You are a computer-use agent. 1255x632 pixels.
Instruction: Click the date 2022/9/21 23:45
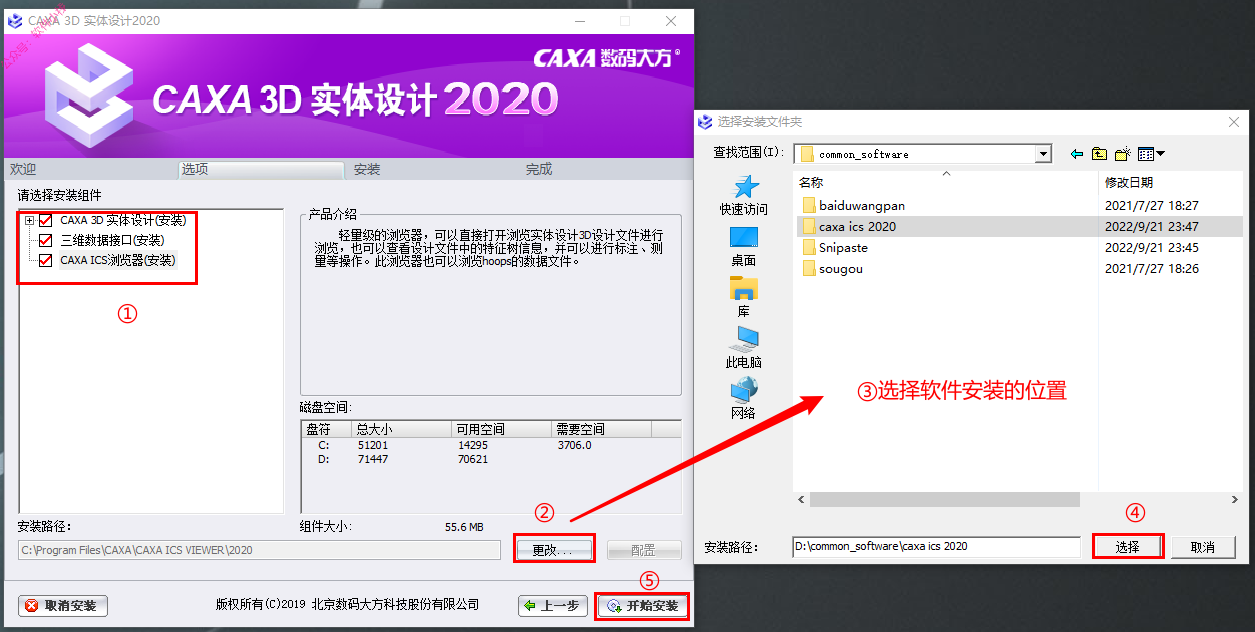pyautogui.click(x=1152, y=247)
